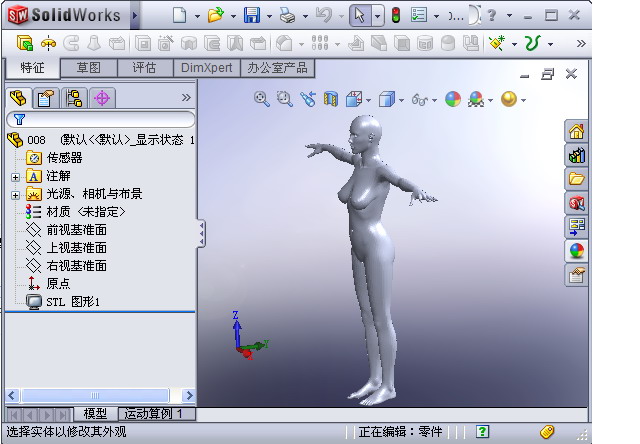The height and width of the screenshot is (444, 640).
Task: Open the Select tool dropdown arrow
Action: (x=378, y=16)
